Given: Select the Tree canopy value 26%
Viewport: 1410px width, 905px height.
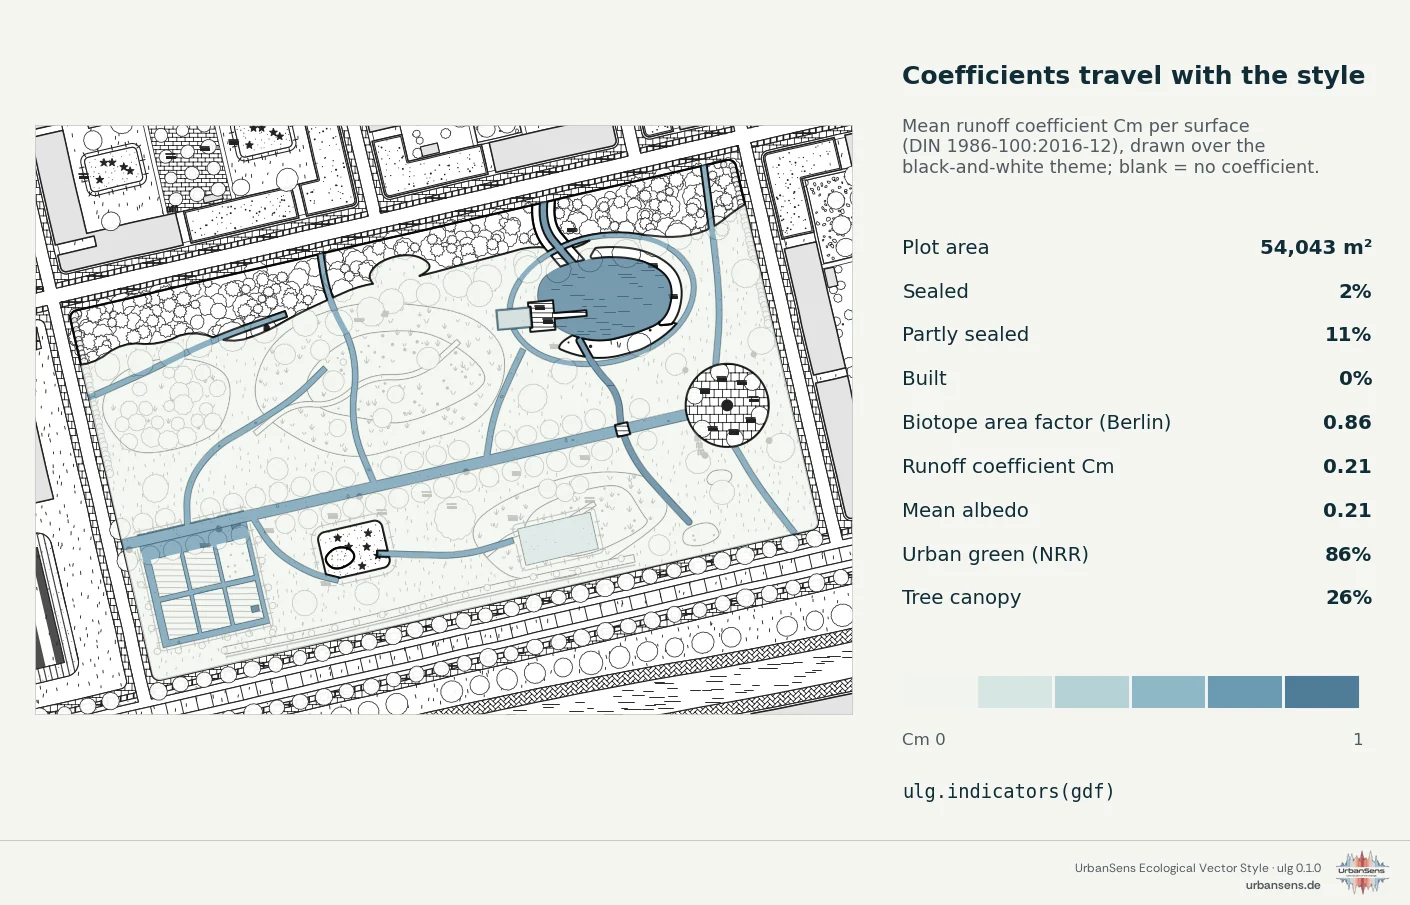Looking at the screenshot, I should point(1348,598).
